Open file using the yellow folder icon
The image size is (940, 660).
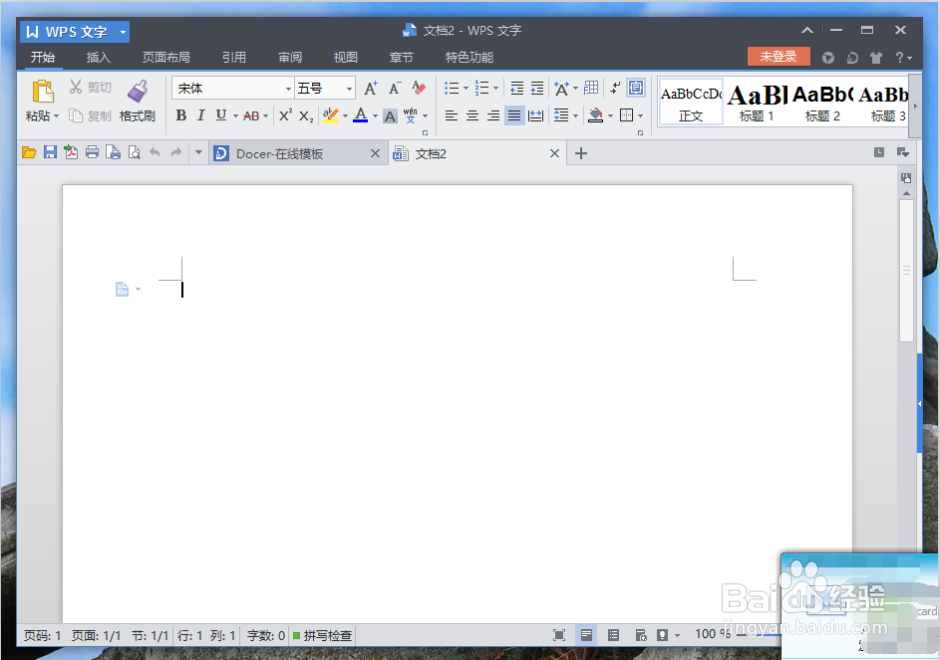pyautogui.click(x=29, y=153)
